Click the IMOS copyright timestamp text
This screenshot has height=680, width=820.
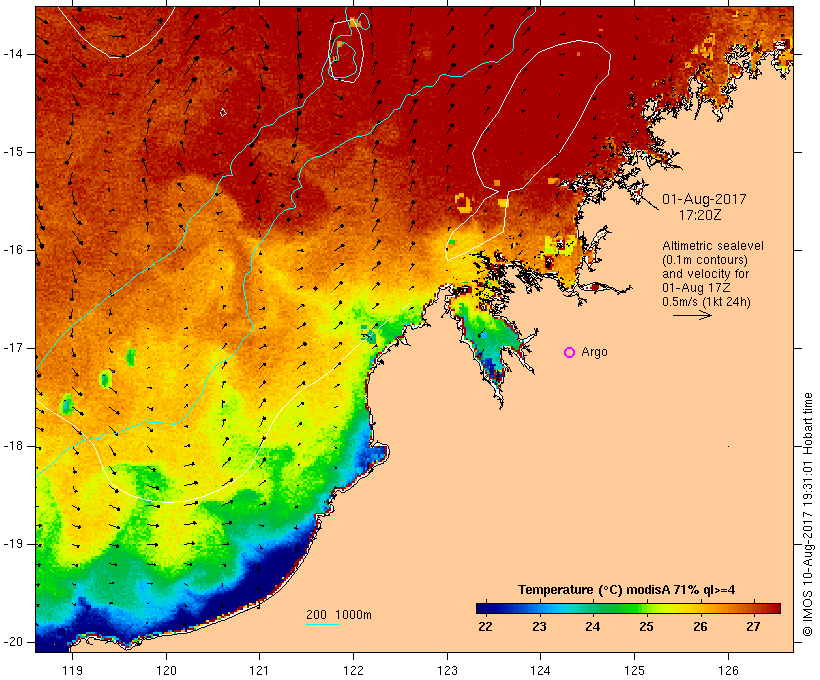pos(808,515)
